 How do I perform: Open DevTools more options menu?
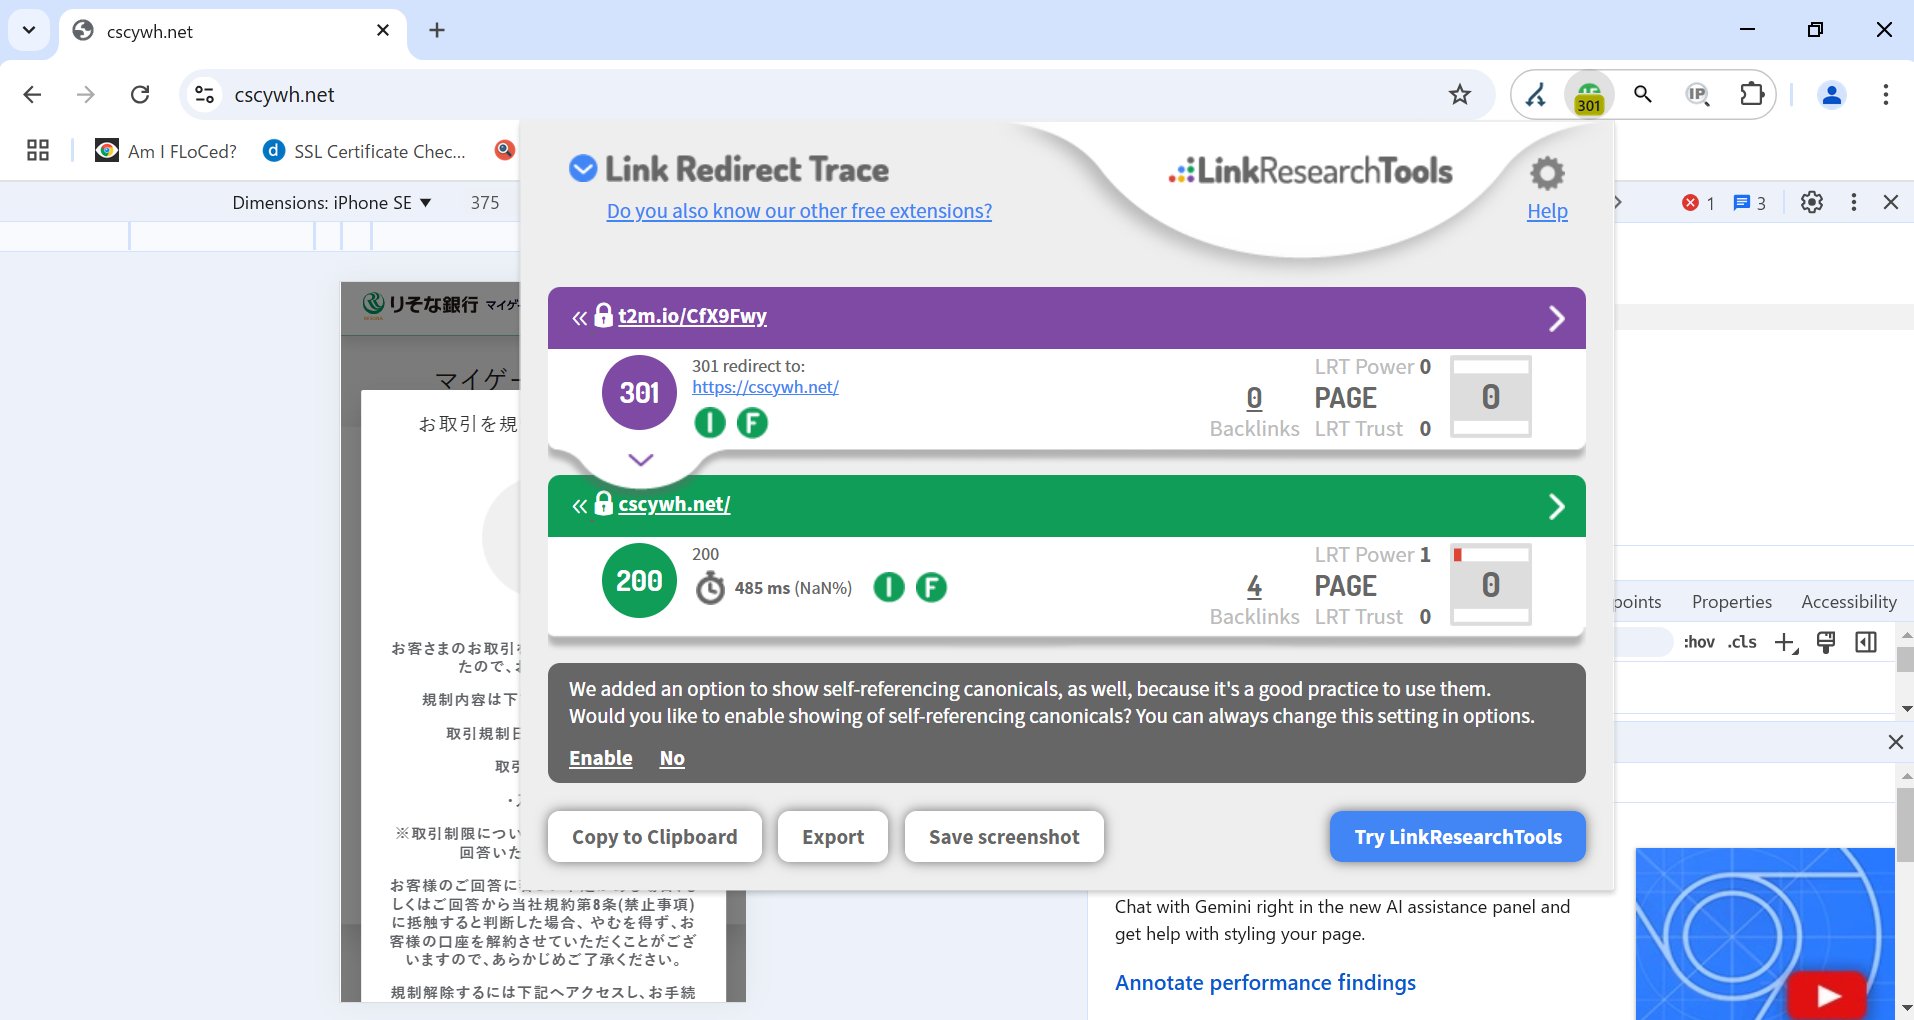click(x=1854, y=203)
